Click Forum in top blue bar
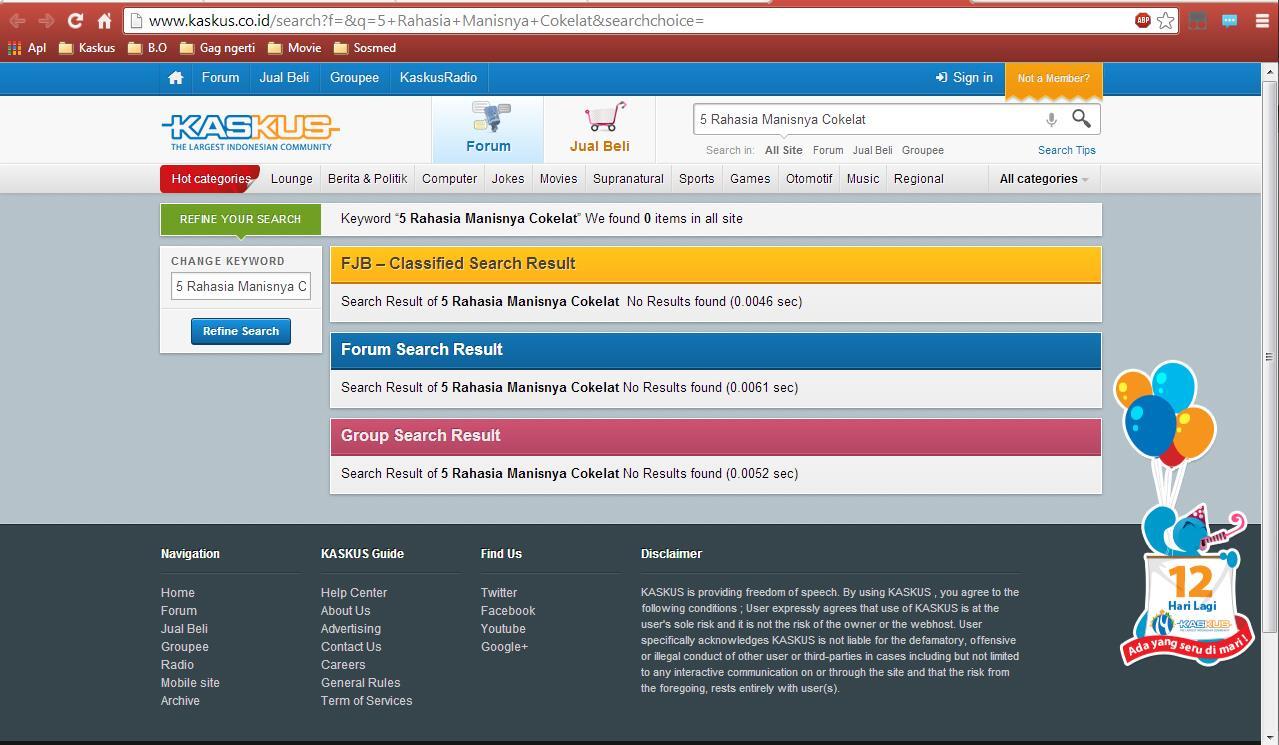 click(x=220, y=78)
